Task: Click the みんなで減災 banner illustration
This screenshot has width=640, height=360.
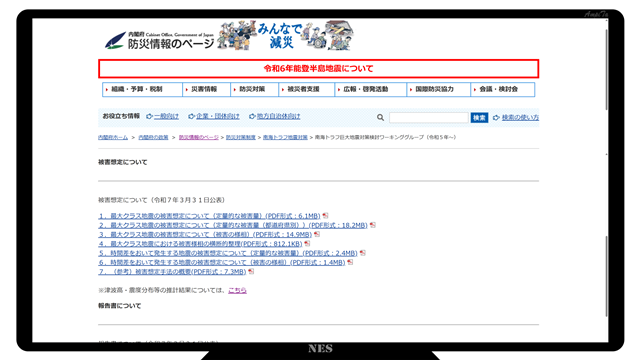Action: coord(285,36)
